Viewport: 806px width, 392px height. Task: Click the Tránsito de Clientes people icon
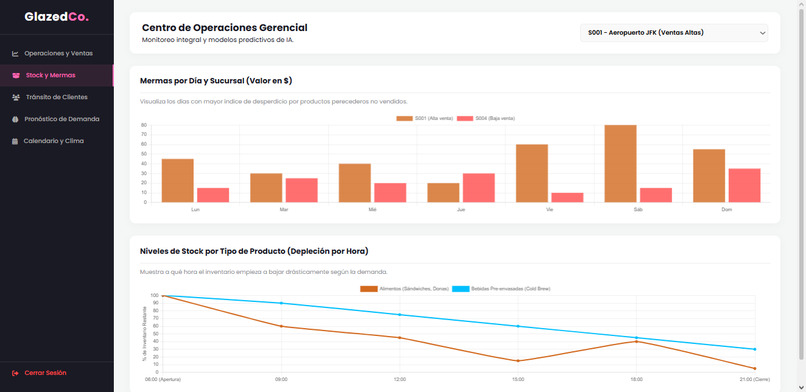(15, 97)
